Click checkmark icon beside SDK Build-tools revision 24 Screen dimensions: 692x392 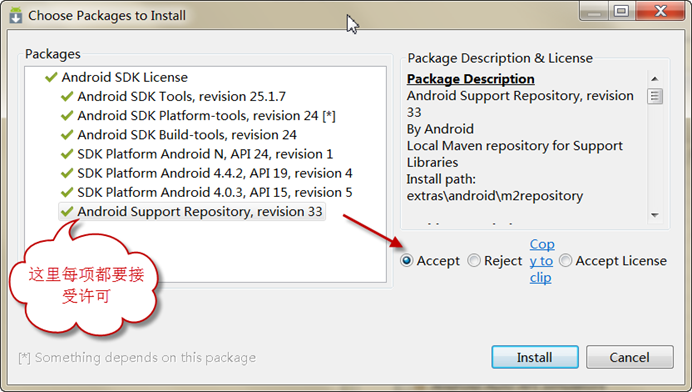click(x=67, y=135)
